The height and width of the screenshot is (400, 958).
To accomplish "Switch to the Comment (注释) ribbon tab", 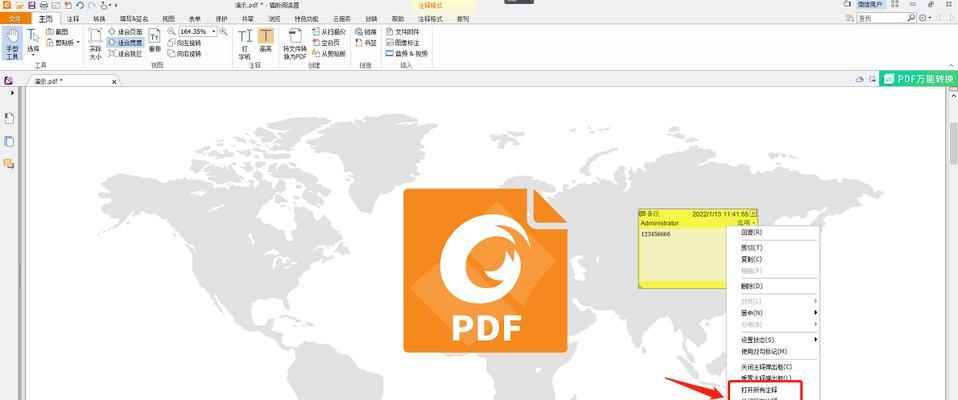I will click(x=73, y=19).
